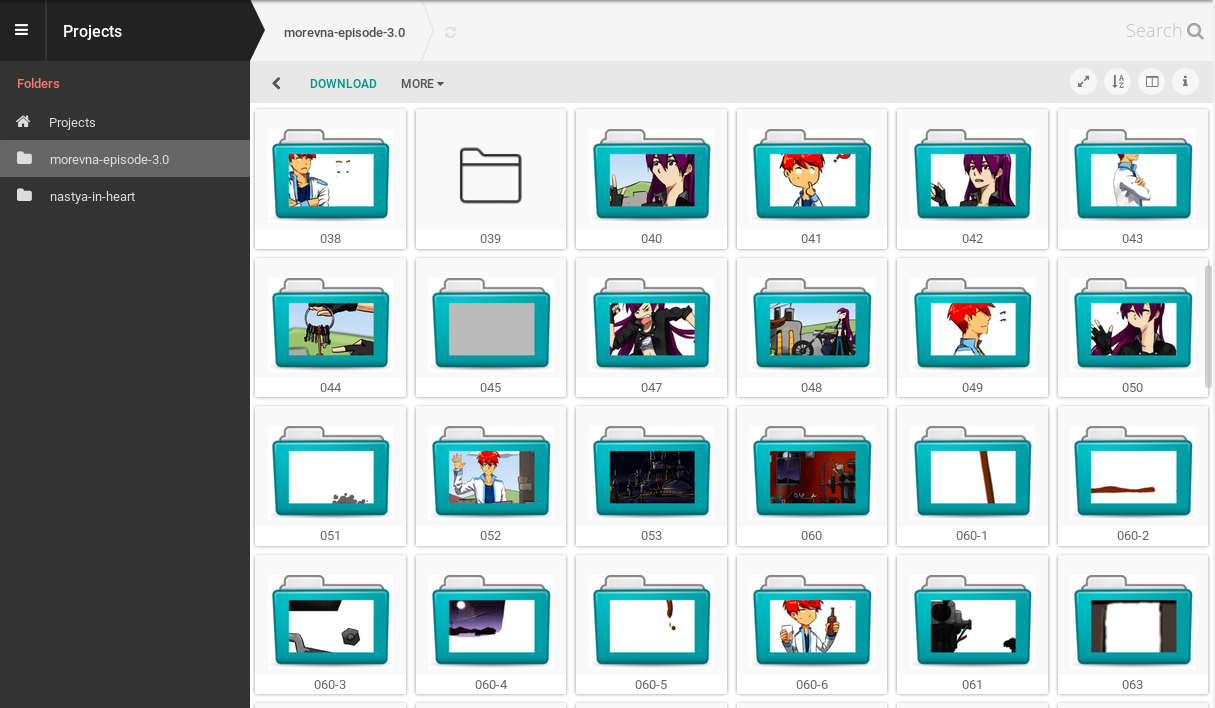This screenshot has width=1215, height=708.
Task: Open folder 049
Action: point(972,328)
